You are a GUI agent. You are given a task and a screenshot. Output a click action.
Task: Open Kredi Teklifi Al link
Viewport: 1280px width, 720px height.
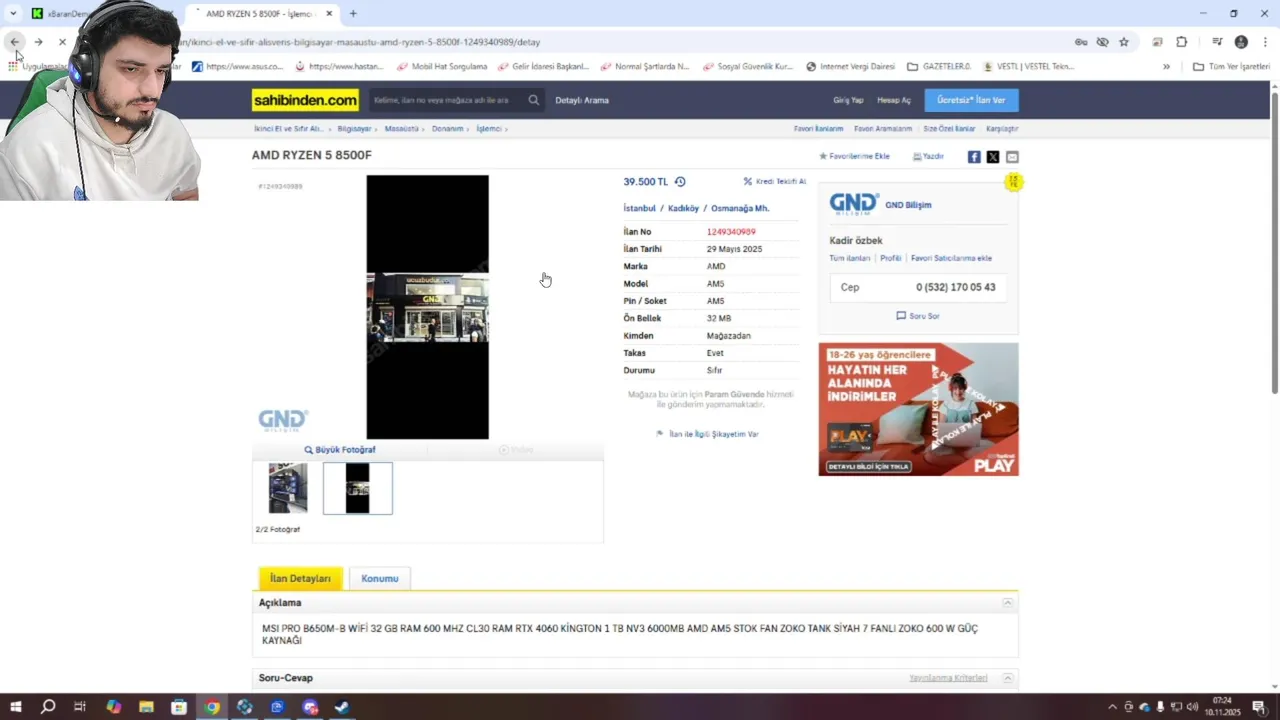point(775,182)
